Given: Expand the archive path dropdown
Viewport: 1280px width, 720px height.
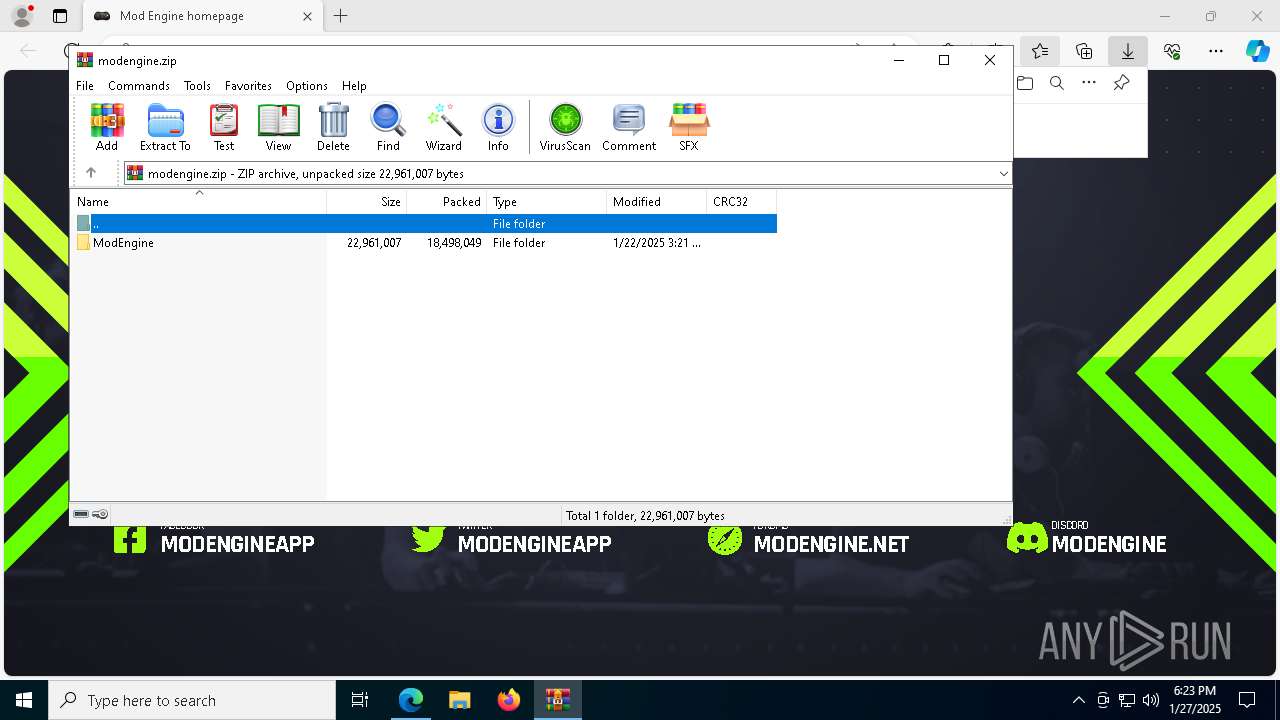Looking at the screenshot, I should pos(1003,174).
